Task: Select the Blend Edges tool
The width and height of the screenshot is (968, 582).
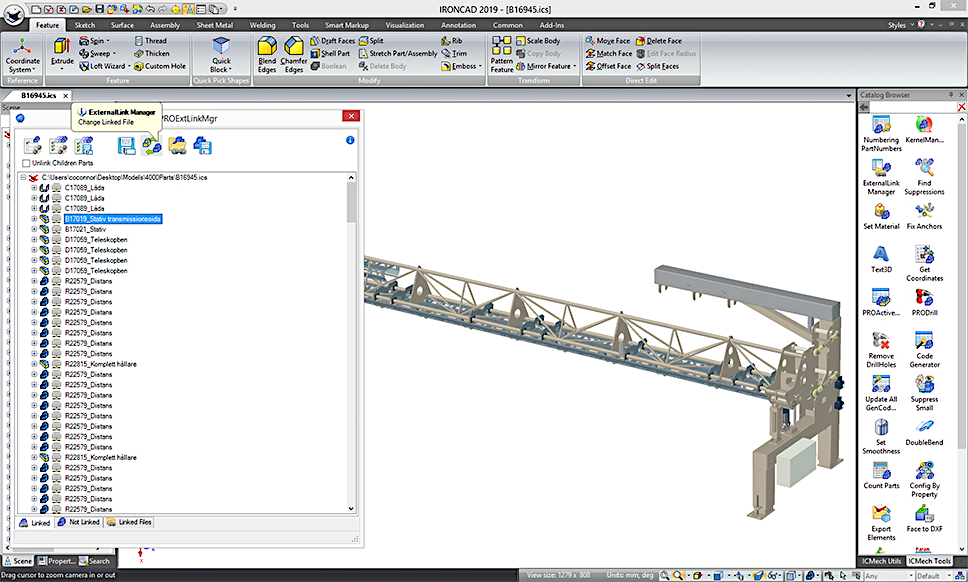Action: [x=266, y=50]
